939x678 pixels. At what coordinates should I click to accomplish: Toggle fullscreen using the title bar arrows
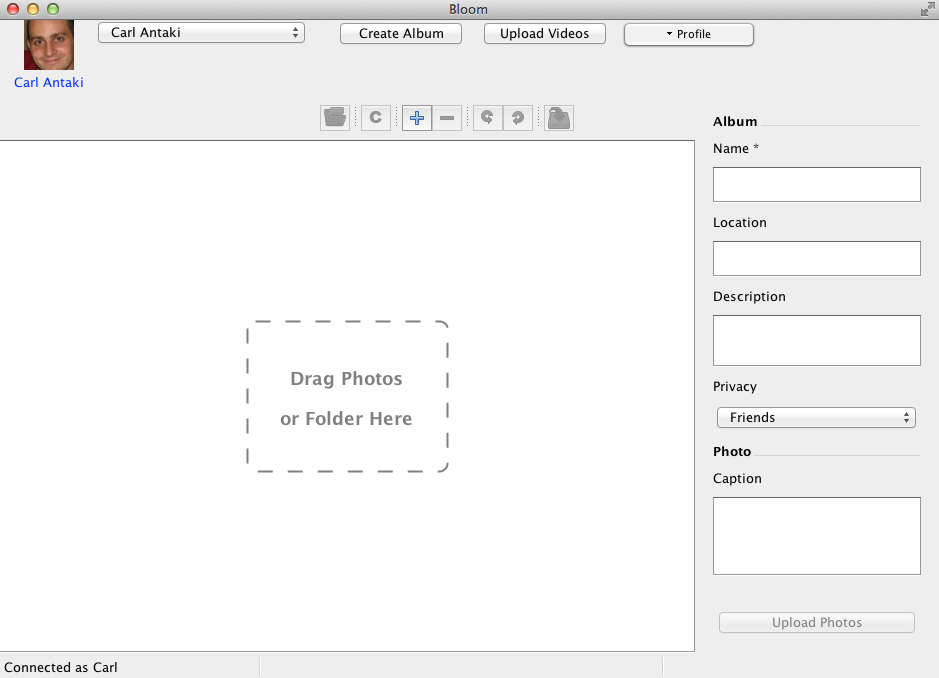click(927, 9)
